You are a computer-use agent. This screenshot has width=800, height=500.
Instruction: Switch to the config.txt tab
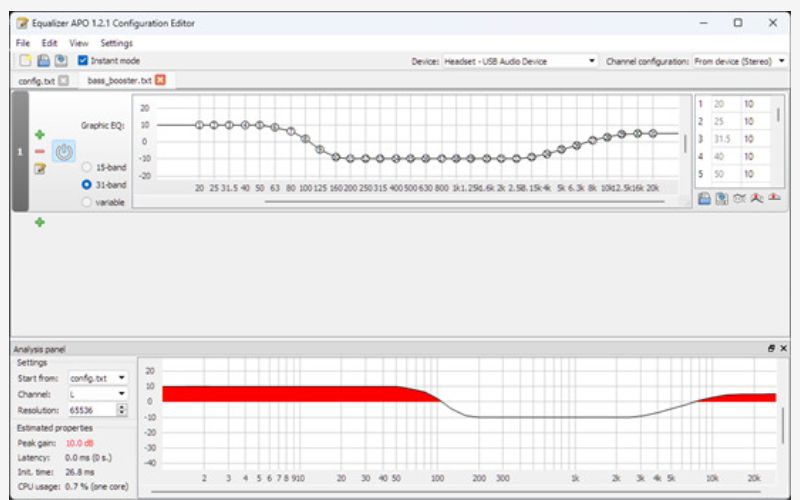coord(36,80)
